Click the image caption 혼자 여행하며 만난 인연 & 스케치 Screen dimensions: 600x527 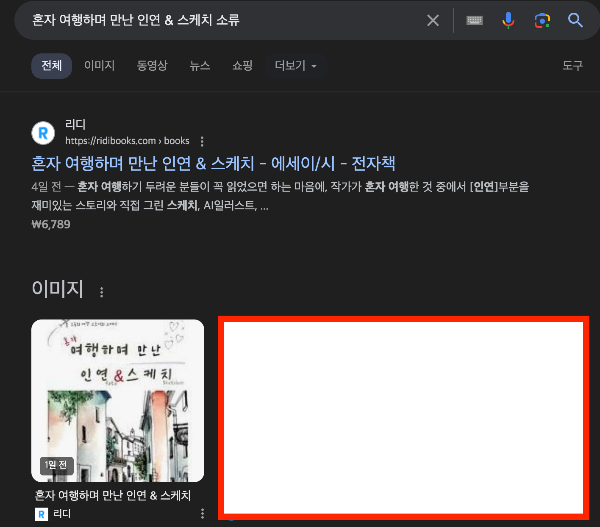112,495
